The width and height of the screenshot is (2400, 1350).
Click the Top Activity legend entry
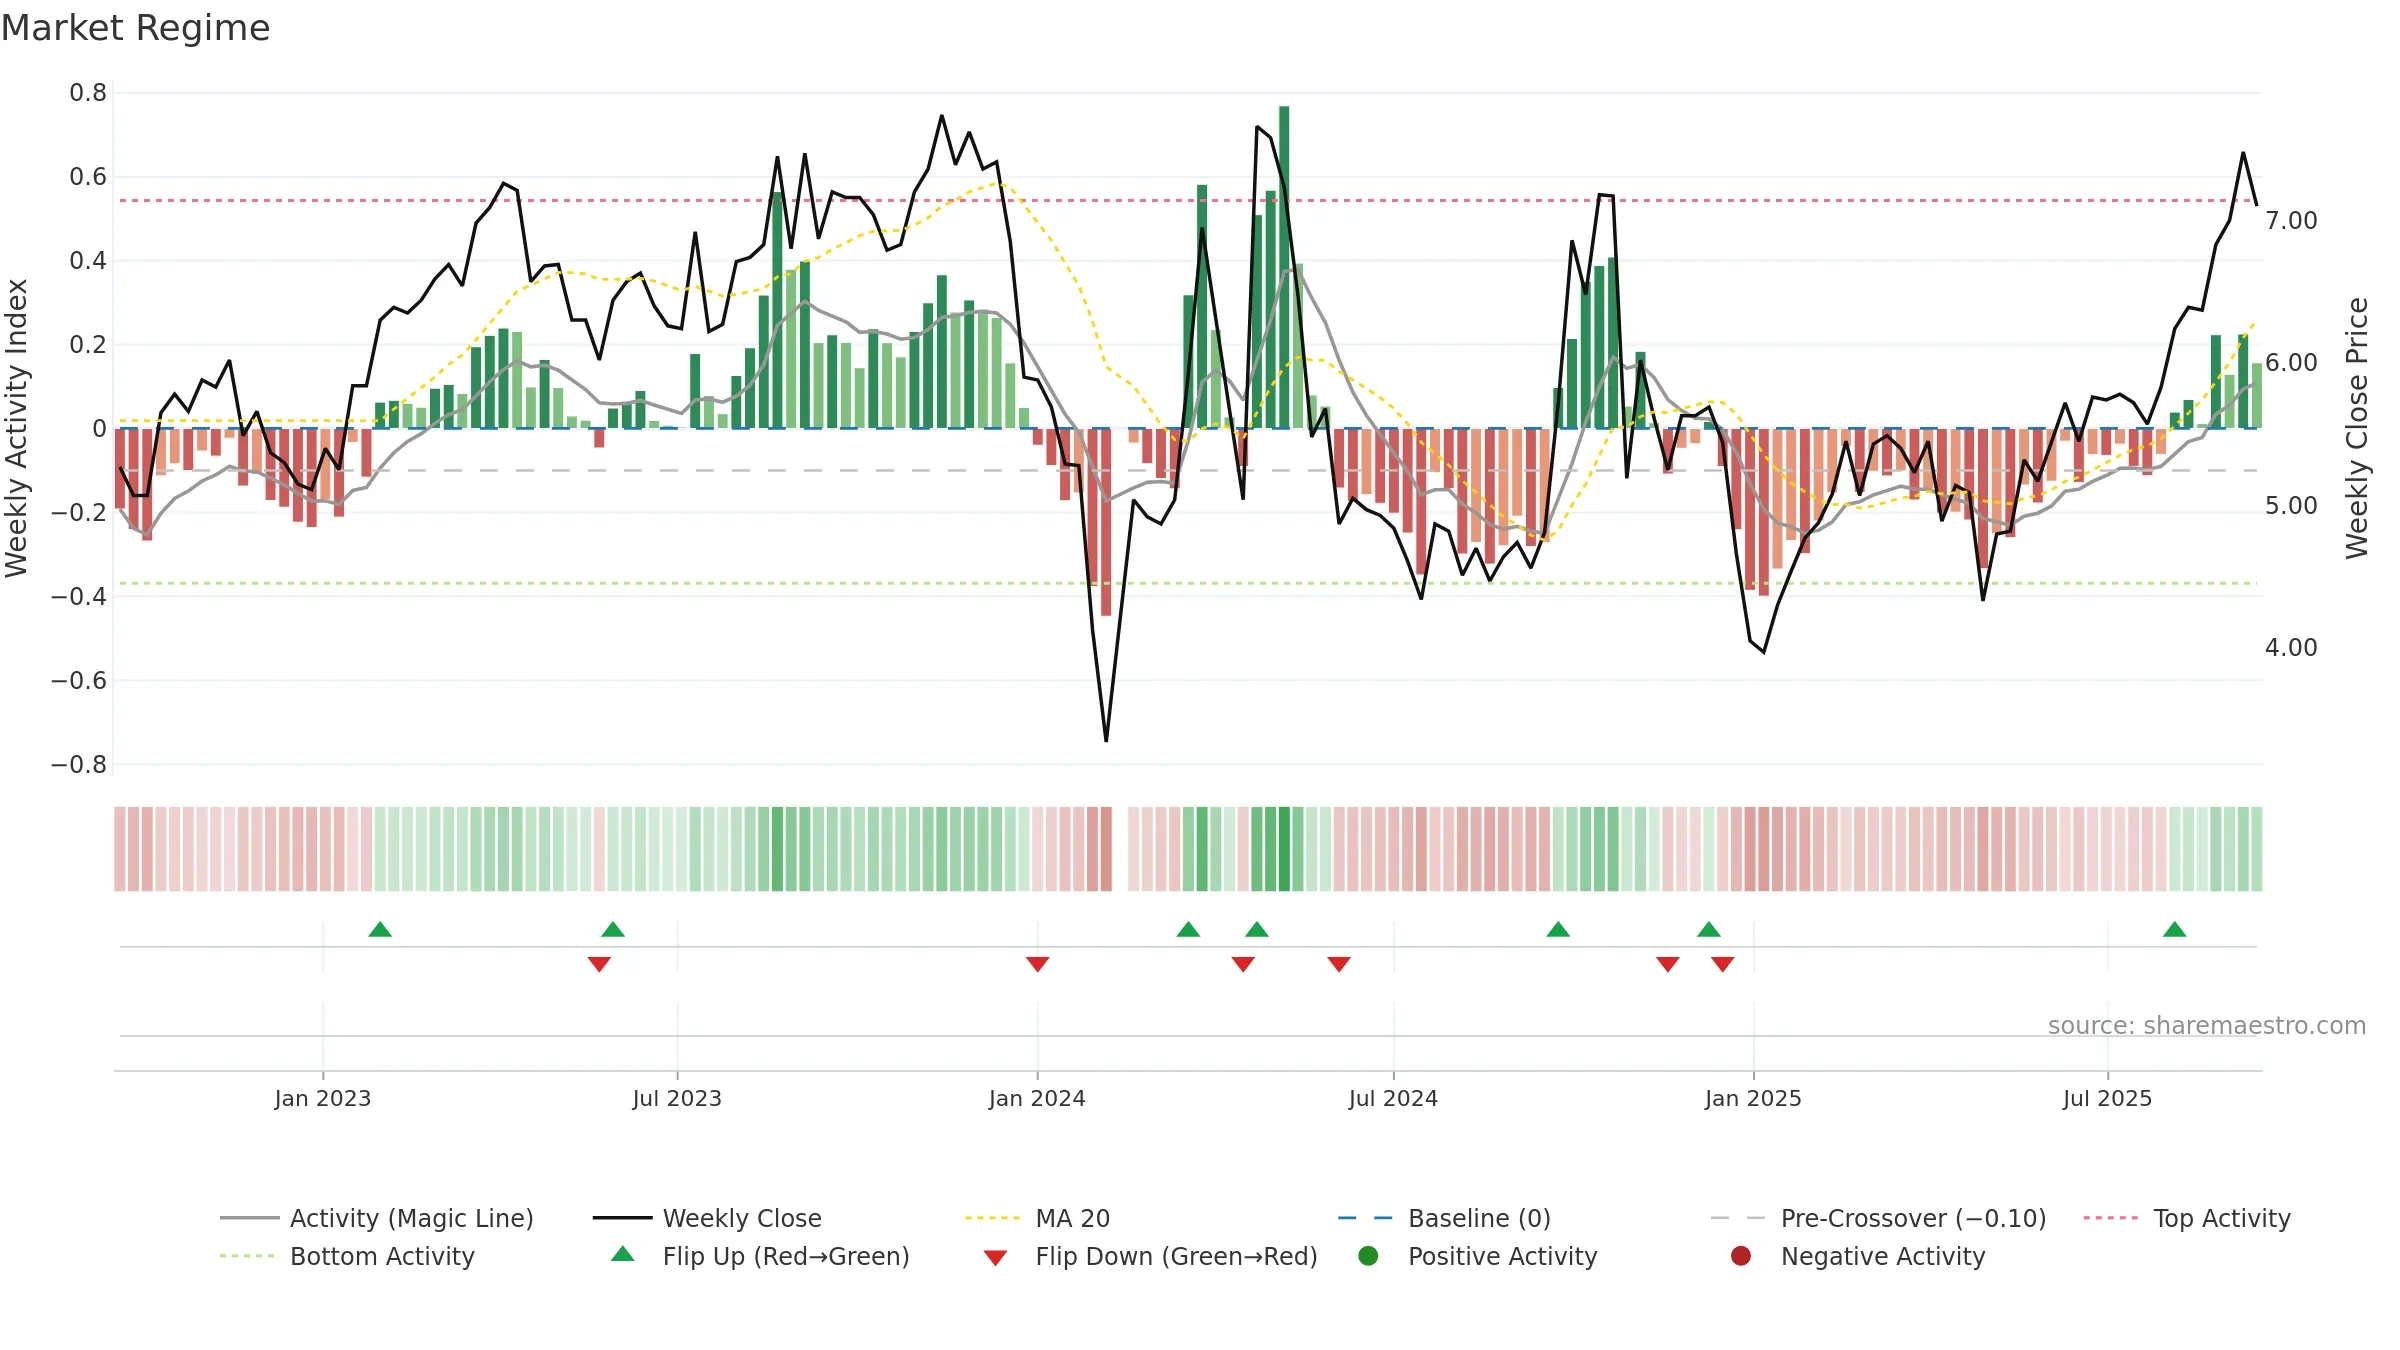2187,1218
